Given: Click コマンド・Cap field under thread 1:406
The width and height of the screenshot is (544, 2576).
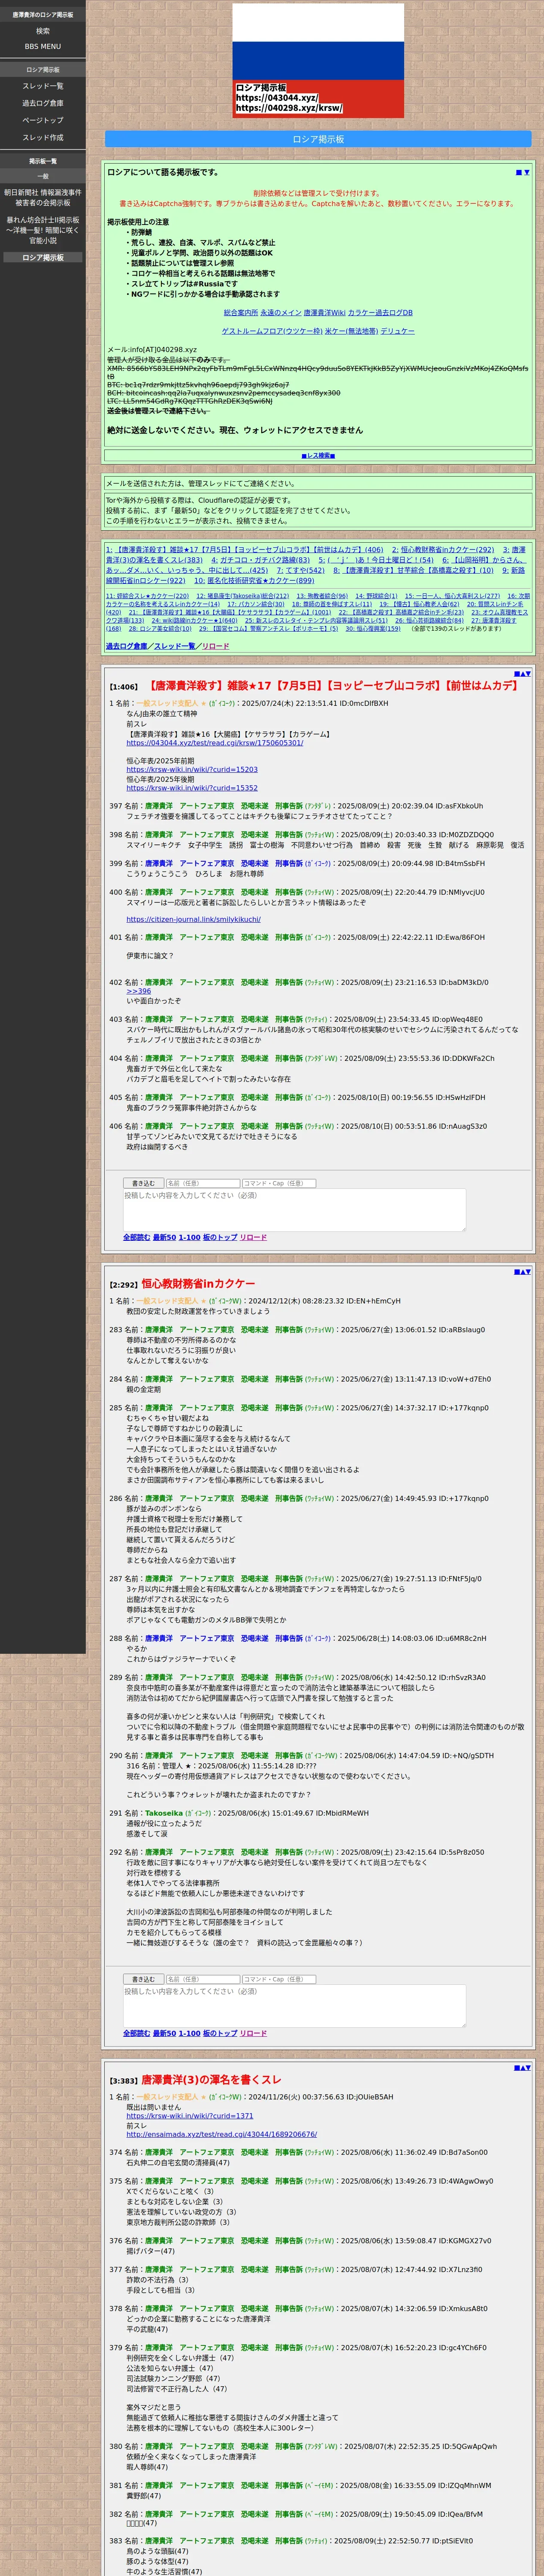Looking at the screenshot, I should 279,1183.
